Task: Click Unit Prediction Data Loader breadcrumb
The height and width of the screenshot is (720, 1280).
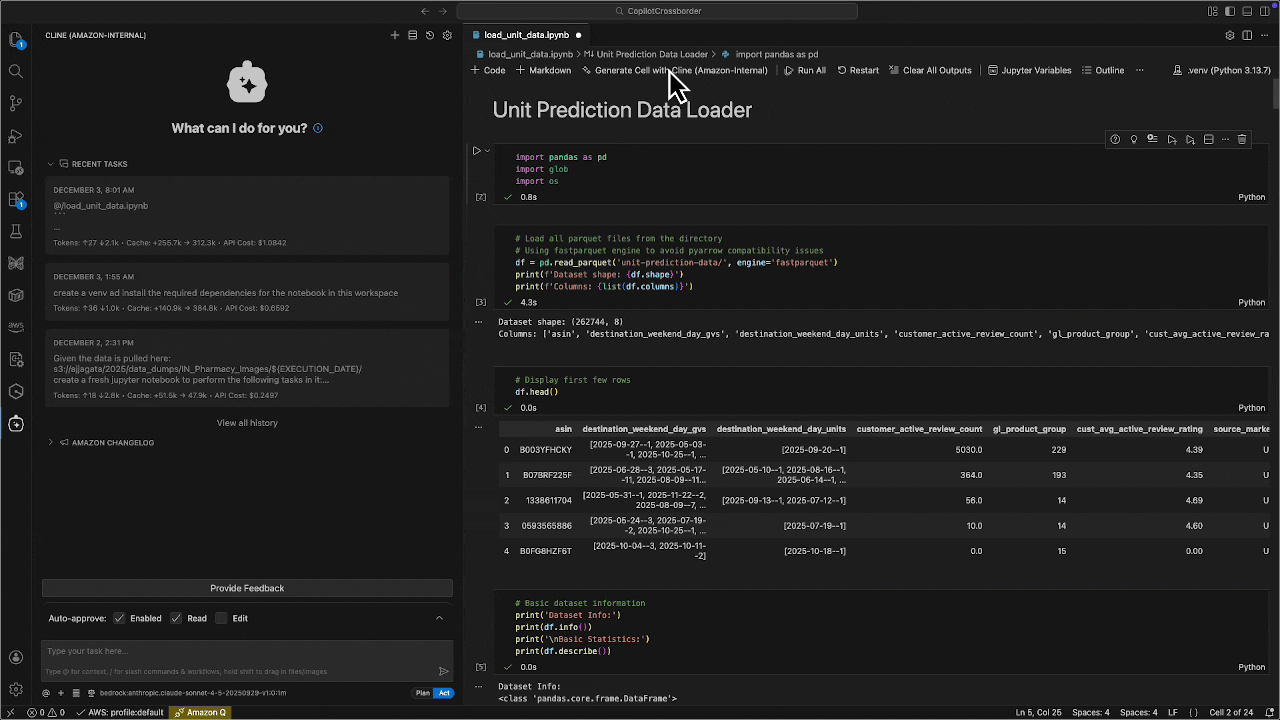Action: click(x=654, y=54)
